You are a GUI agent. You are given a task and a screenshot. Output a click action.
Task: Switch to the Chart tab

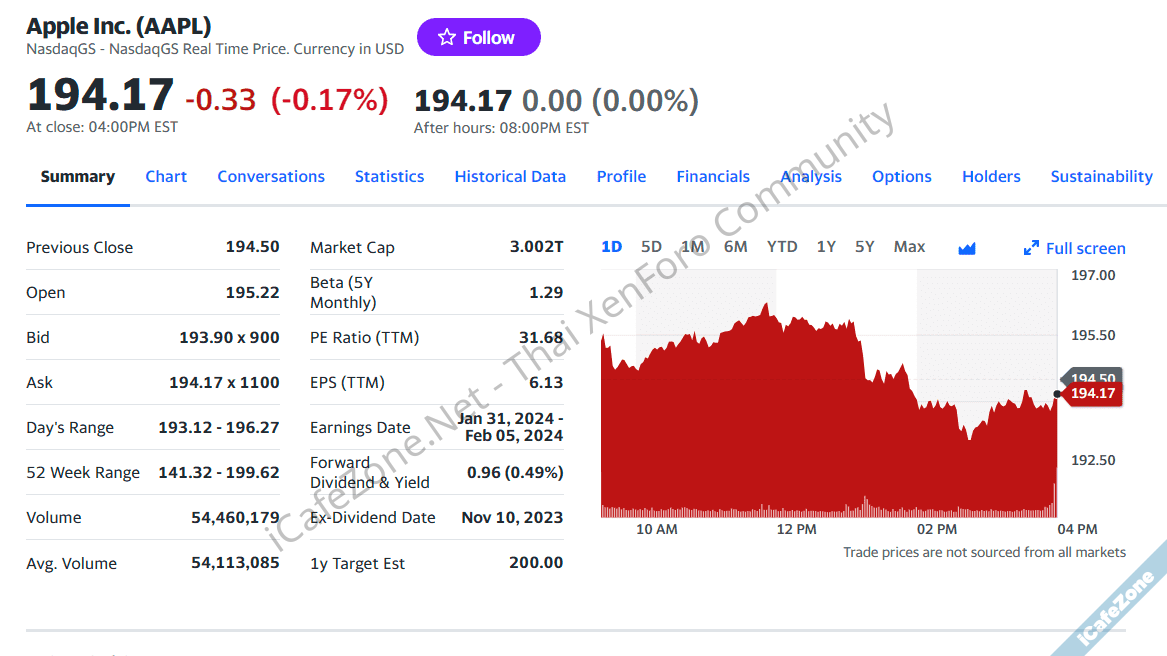point(166,176)
